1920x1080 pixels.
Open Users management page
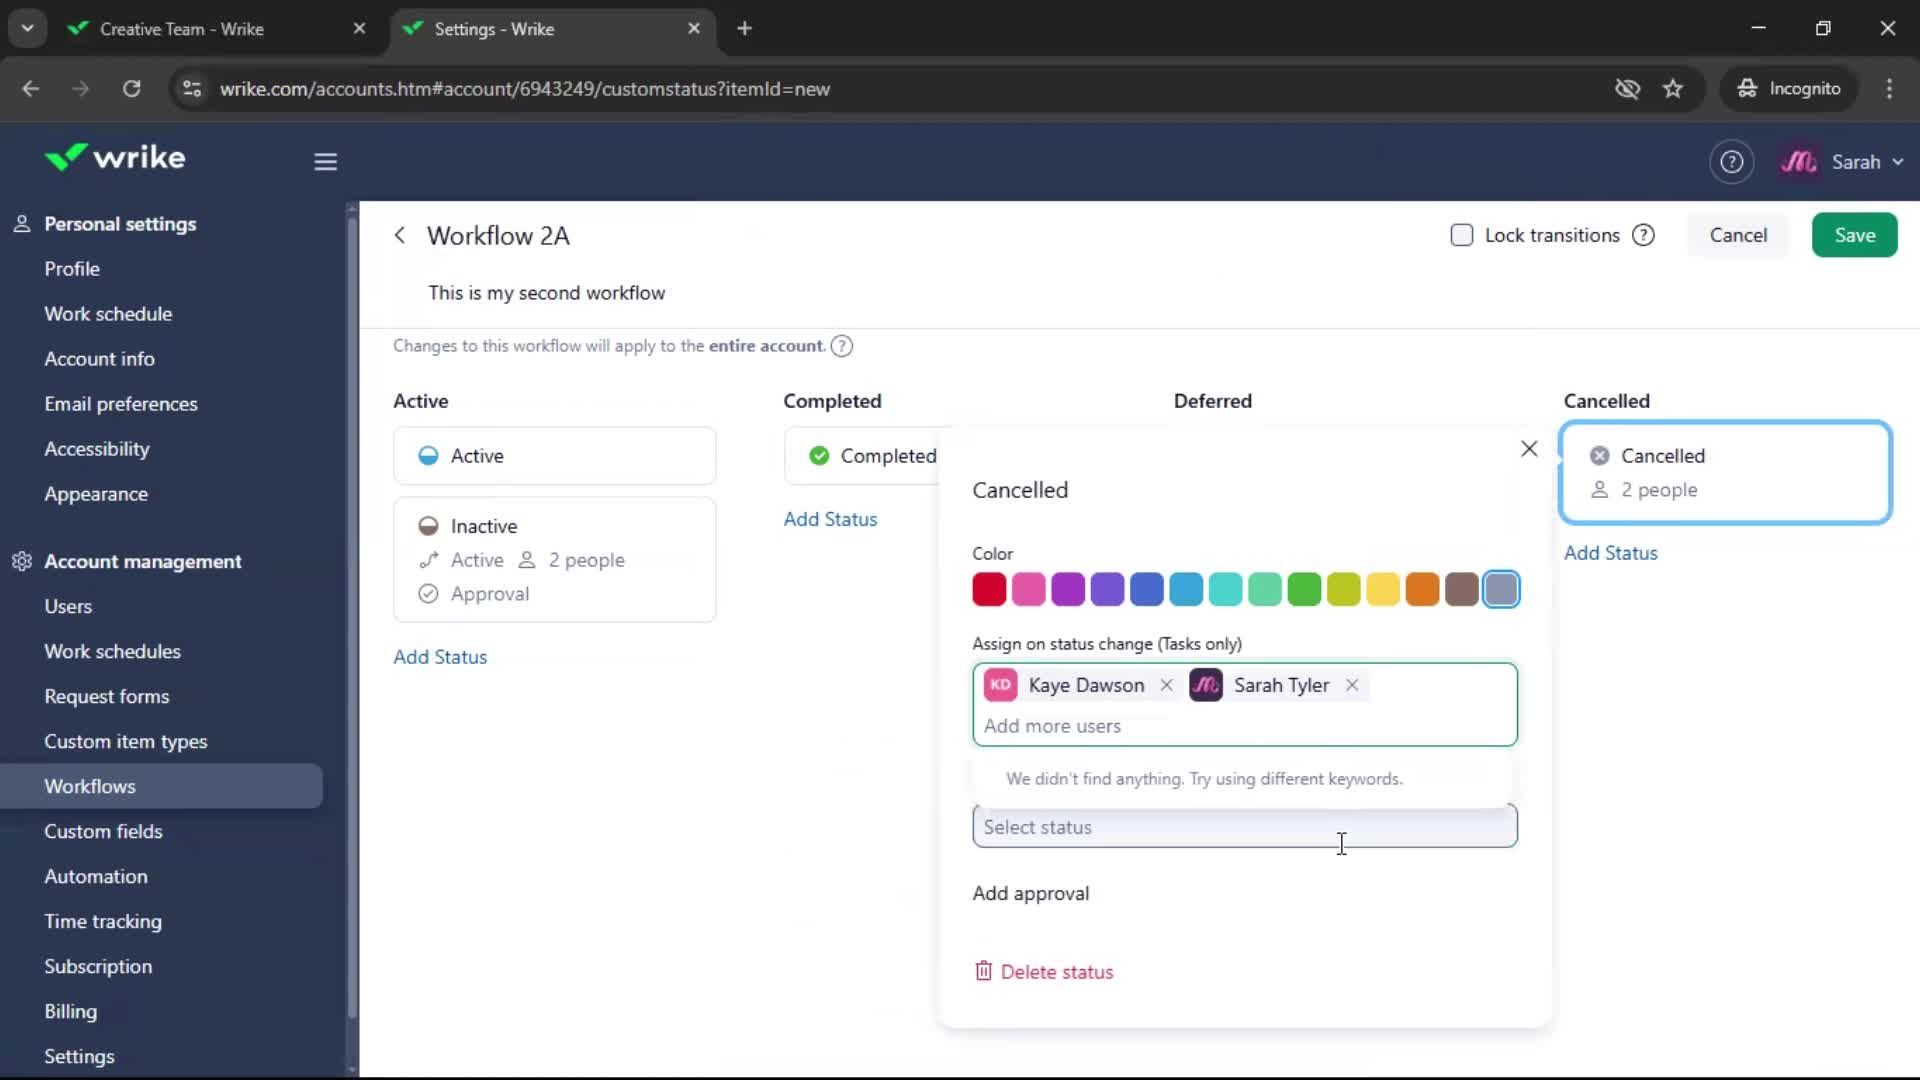[68, 607]
